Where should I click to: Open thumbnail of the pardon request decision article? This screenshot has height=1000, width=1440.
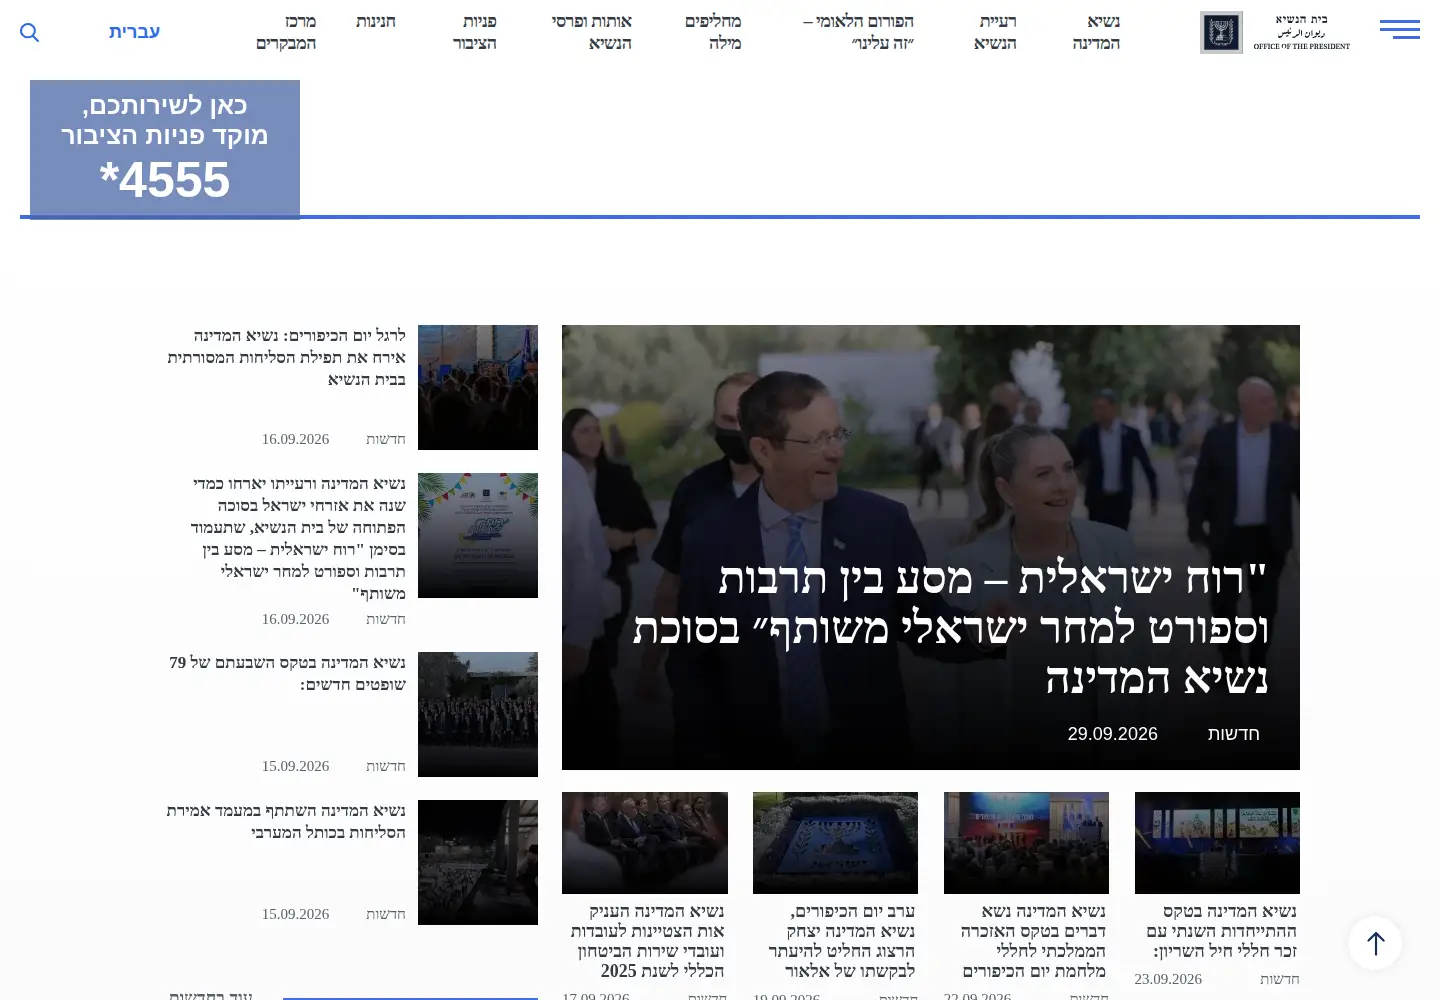point(835,843)
